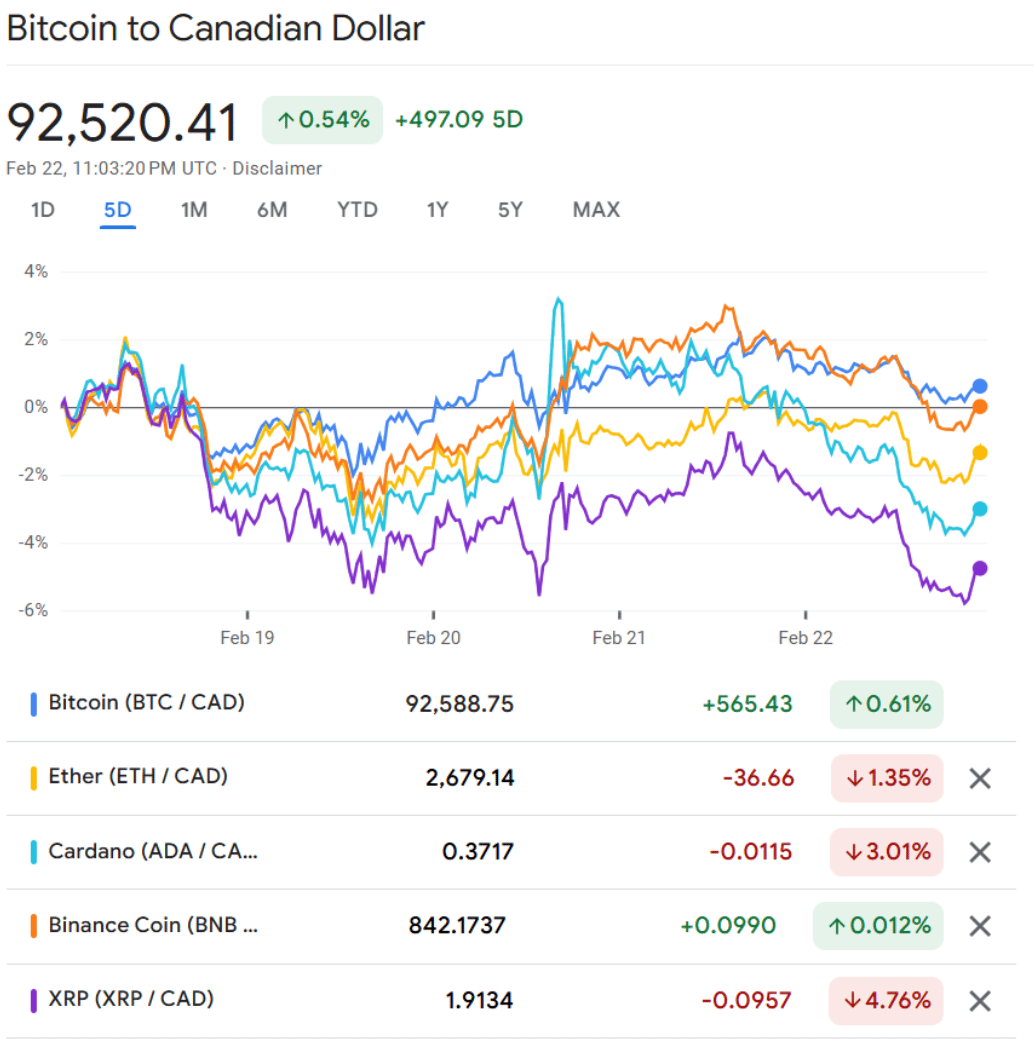1034x1054 pixels.
Task: Remove Cardano from the comparison list
Action: coord(980,852)
